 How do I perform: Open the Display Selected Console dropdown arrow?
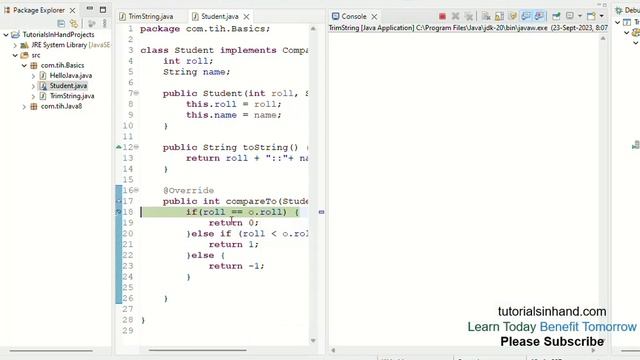[580, 16]
